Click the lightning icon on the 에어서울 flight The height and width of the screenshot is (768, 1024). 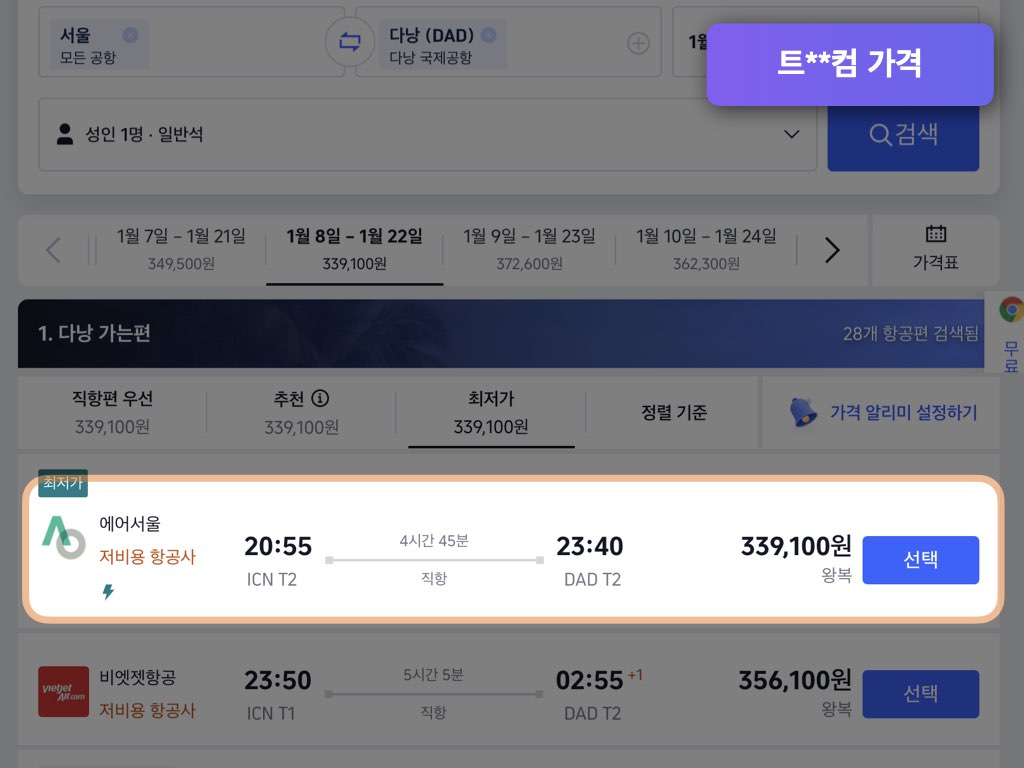tap(107, 592)
